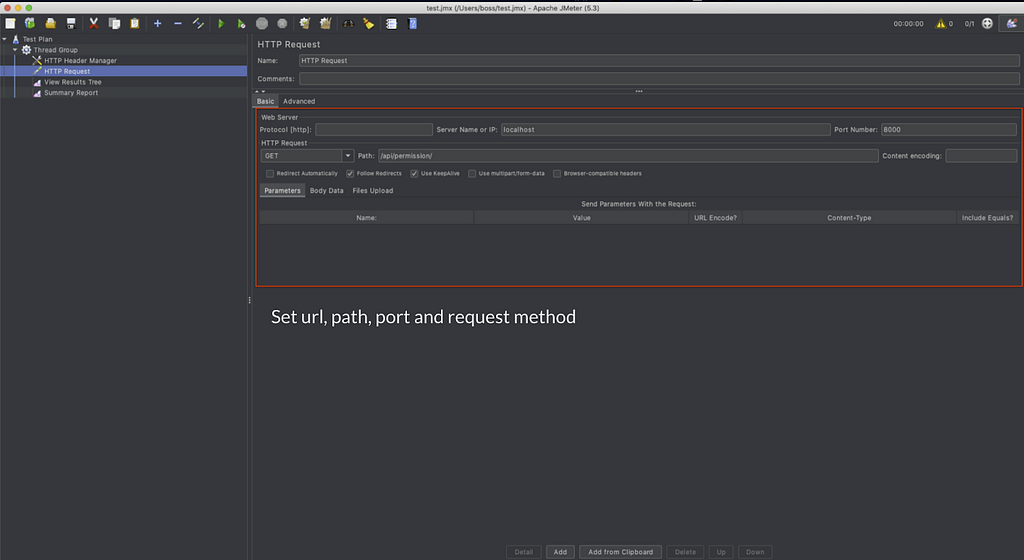Viewport: 1024px width, 560px height.
Task: Click the New test plan toolbar icon
Action: click(x=10, y=23)
